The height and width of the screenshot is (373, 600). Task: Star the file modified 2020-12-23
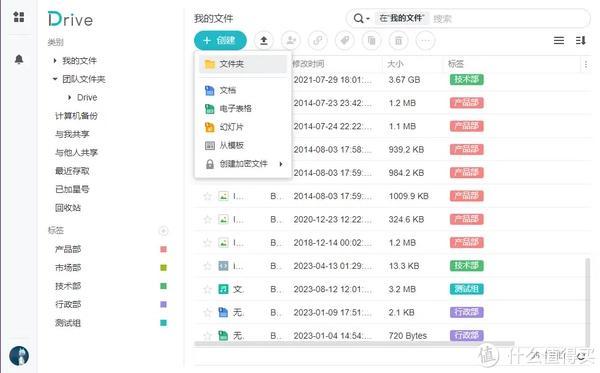point(207,220)
